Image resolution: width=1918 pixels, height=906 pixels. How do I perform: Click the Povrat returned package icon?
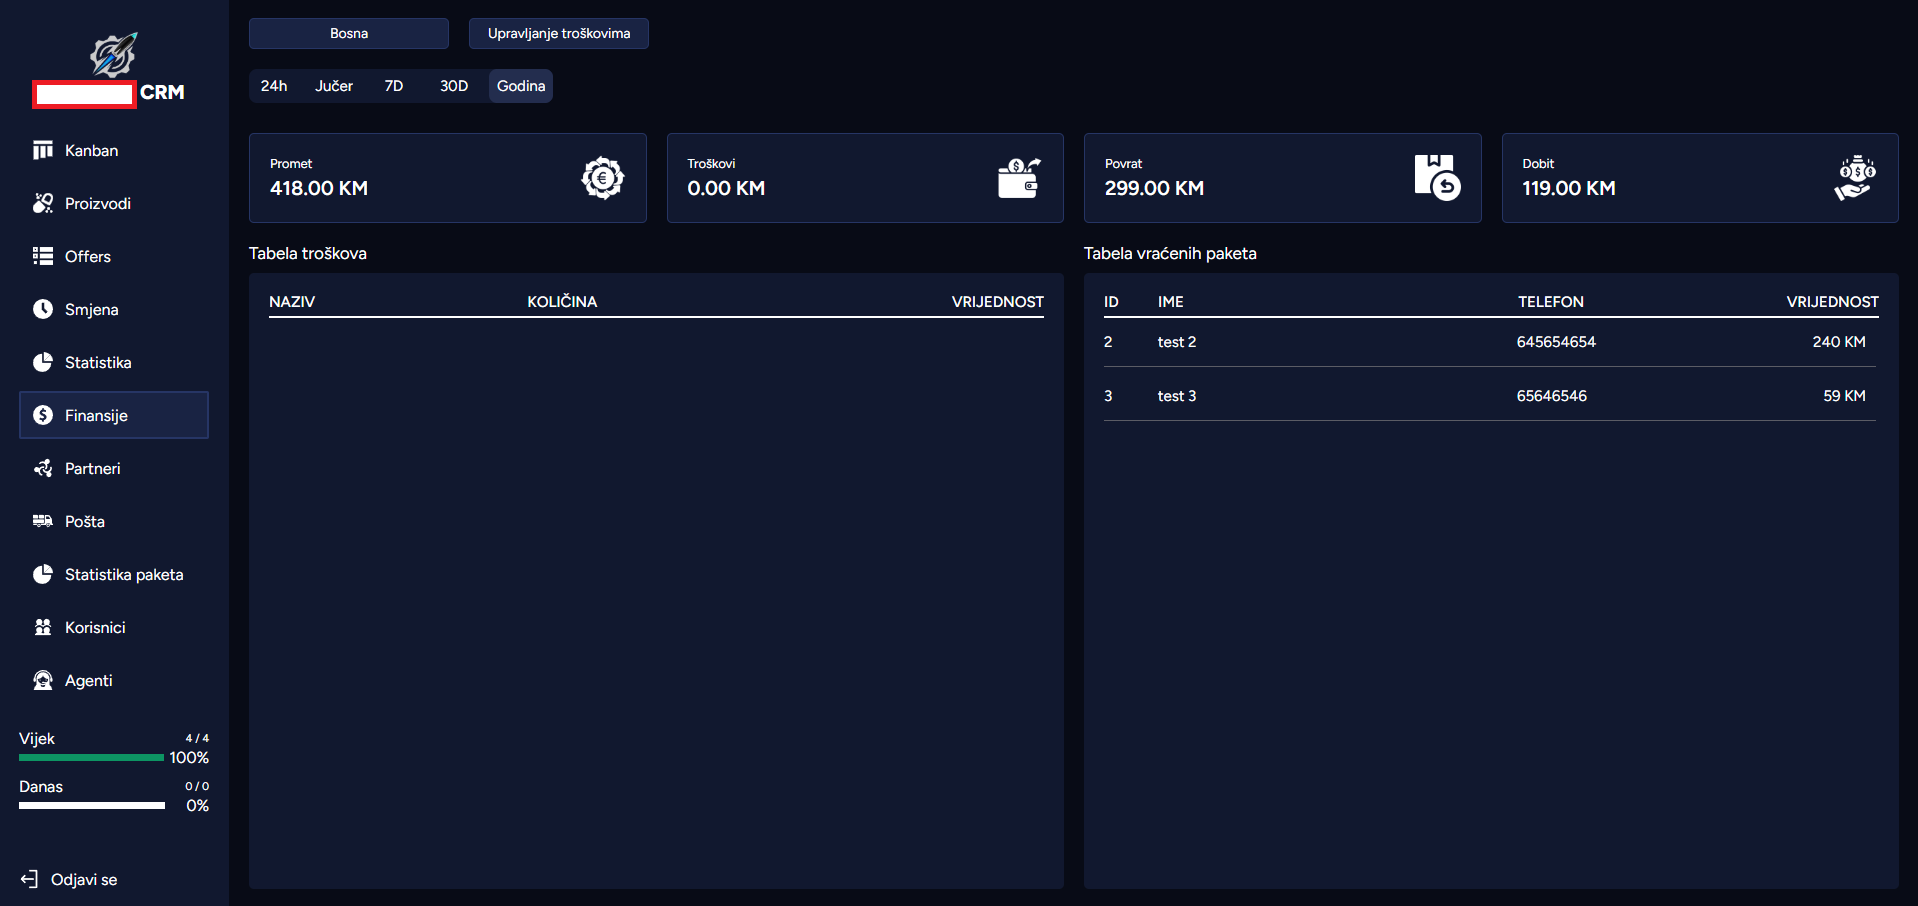click(1437, 178)
